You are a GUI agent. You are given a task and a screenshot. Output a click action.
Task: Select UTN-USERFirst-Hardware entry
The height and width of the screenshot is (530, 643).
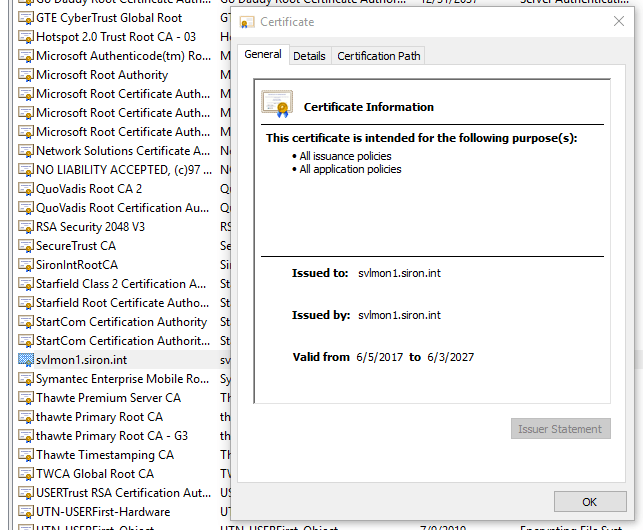click(103, 512)
